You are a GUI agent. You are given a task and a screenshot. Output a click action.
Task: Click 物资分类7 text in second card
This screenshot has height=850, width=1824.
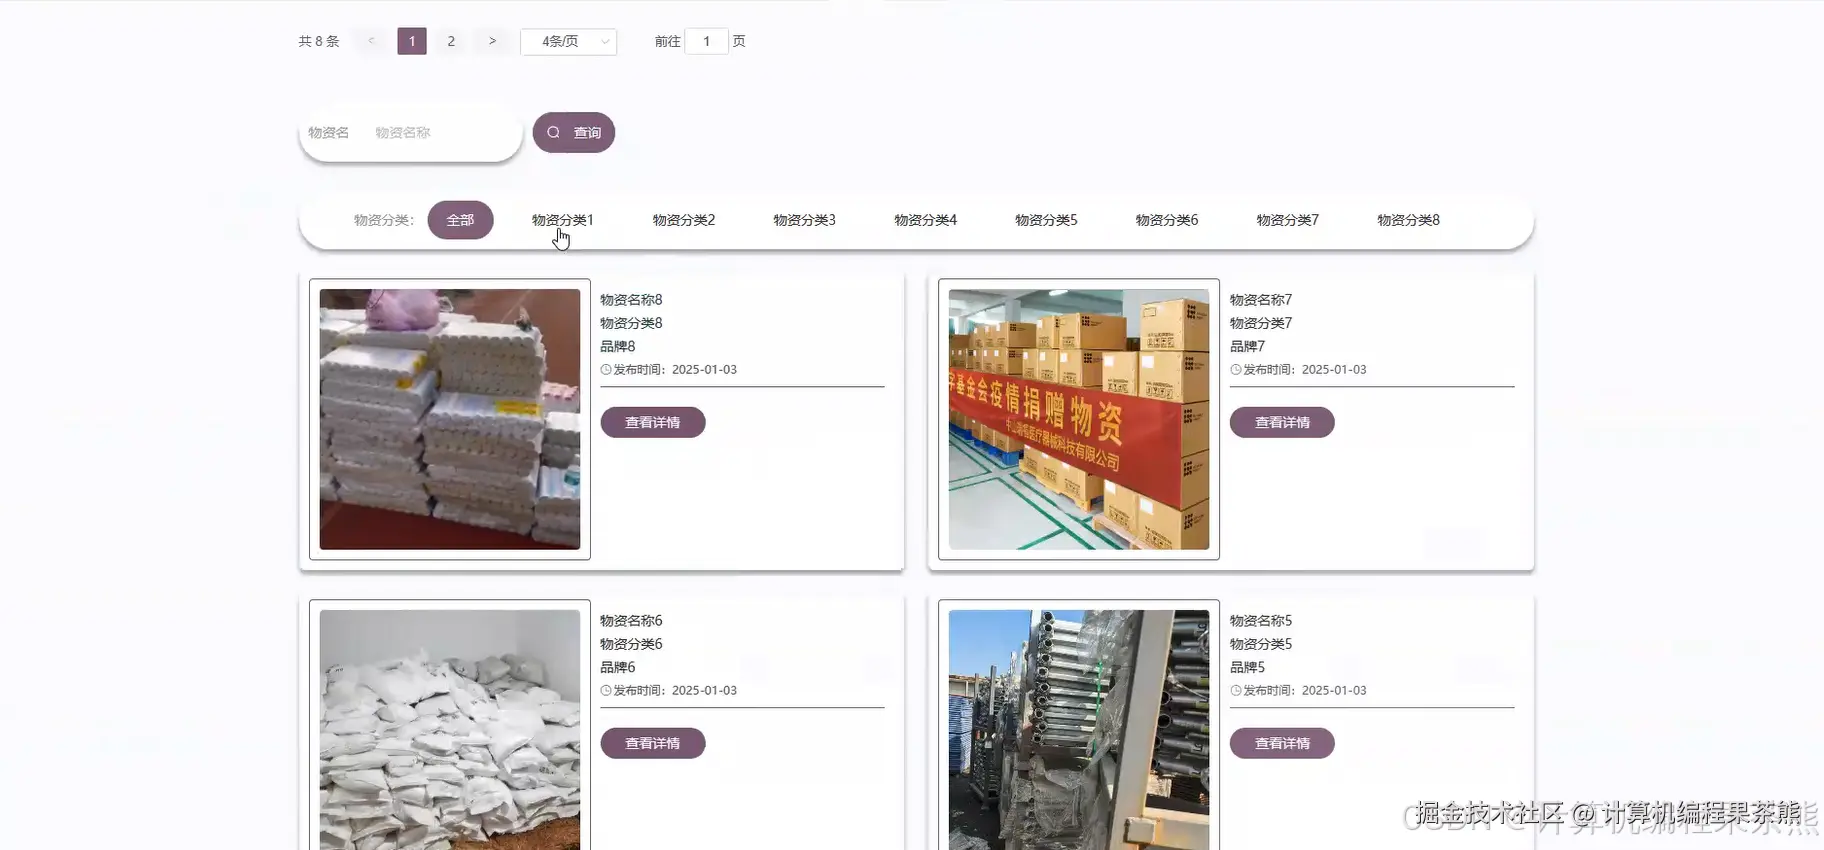[x=1261, y=323]
